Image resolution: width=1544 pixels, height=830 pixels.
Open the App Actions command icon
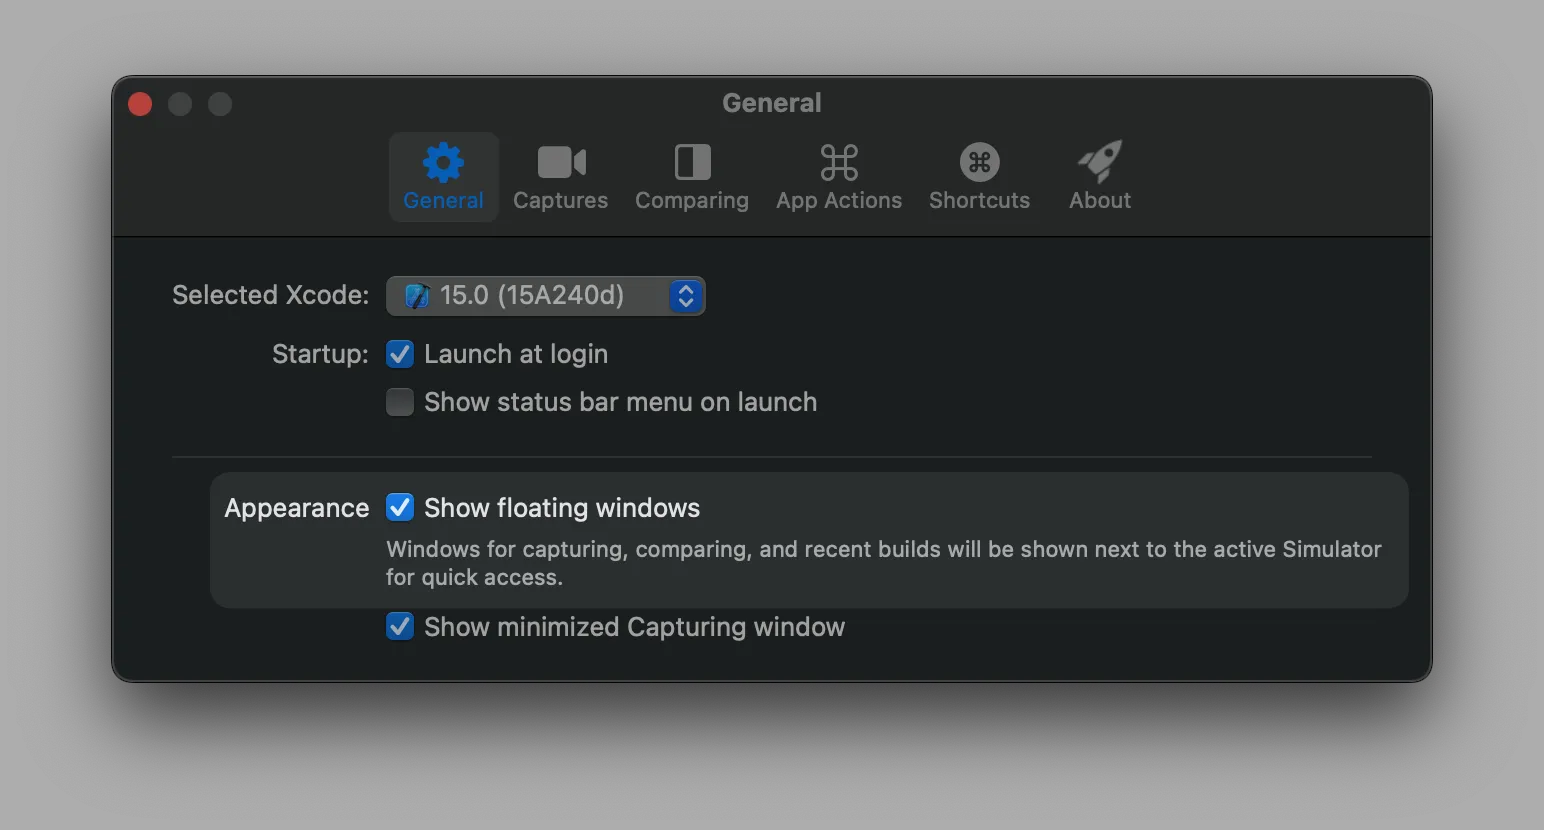[839, 162]
